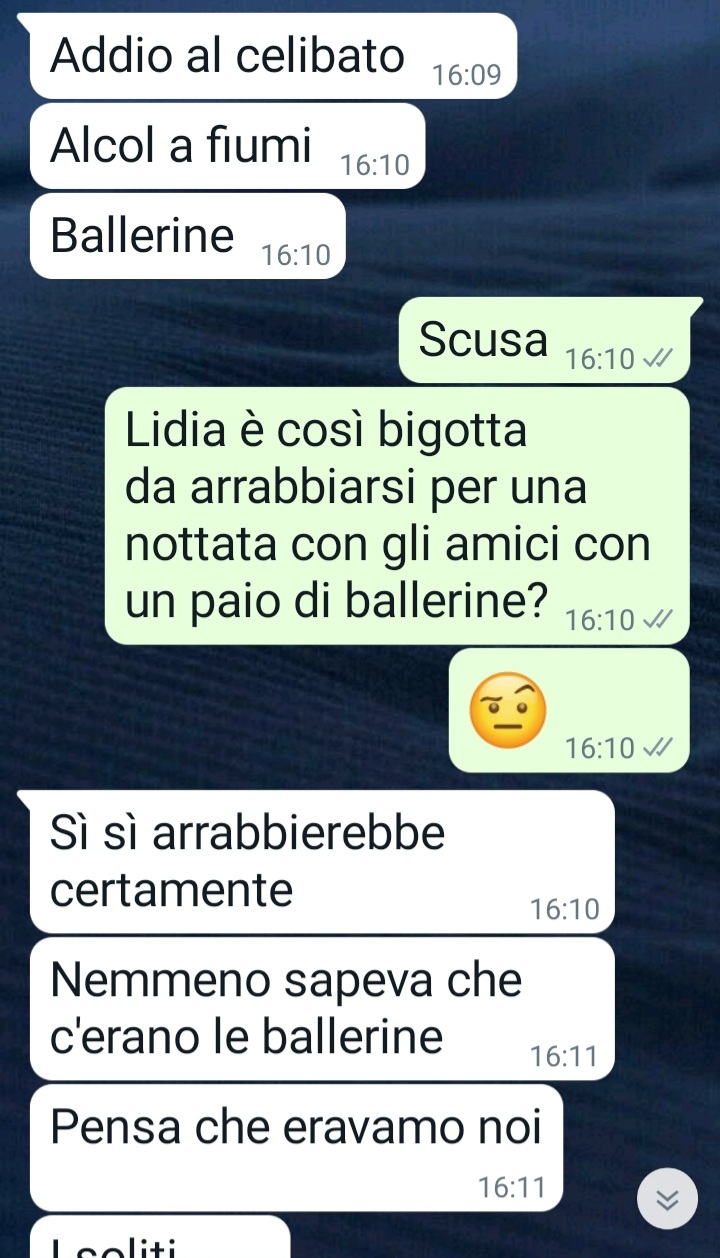Screen dimensions: 720x1258
Task: Select 'Sì sì arrabbierebbe certamente' message
Action: tap(322, 862)
